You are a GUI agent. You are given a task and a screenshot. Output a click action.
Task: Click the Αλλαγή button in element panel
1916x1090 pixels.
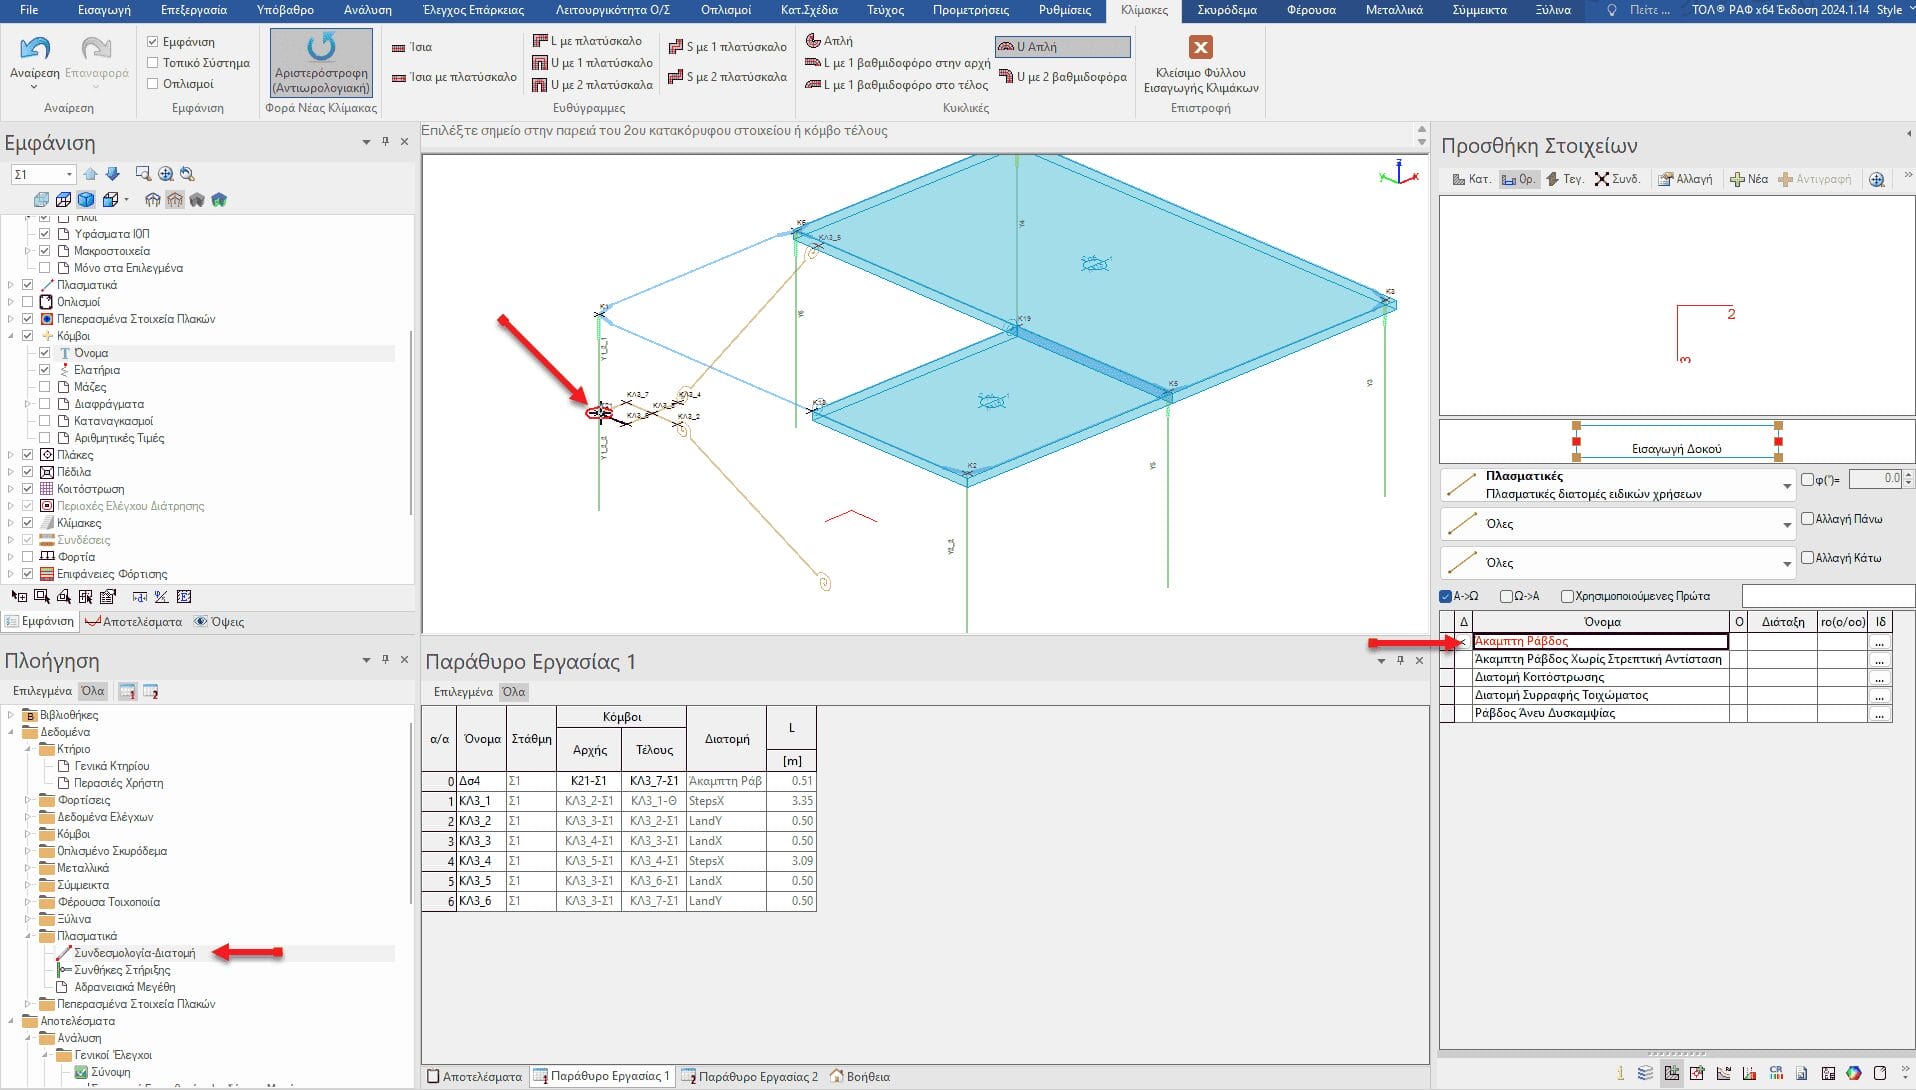(x=1685, y=179)
